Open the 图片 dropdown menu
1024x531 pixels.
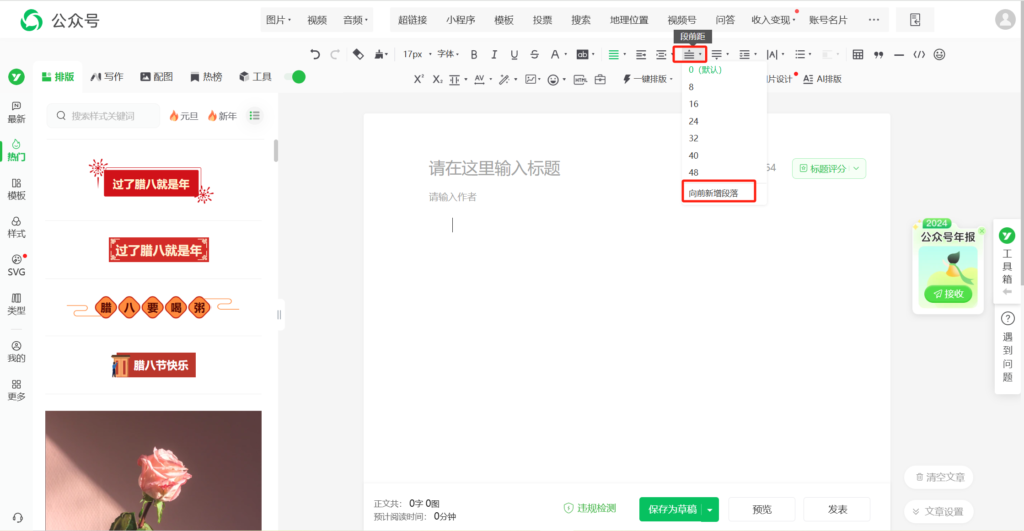(x=278, y=20)
